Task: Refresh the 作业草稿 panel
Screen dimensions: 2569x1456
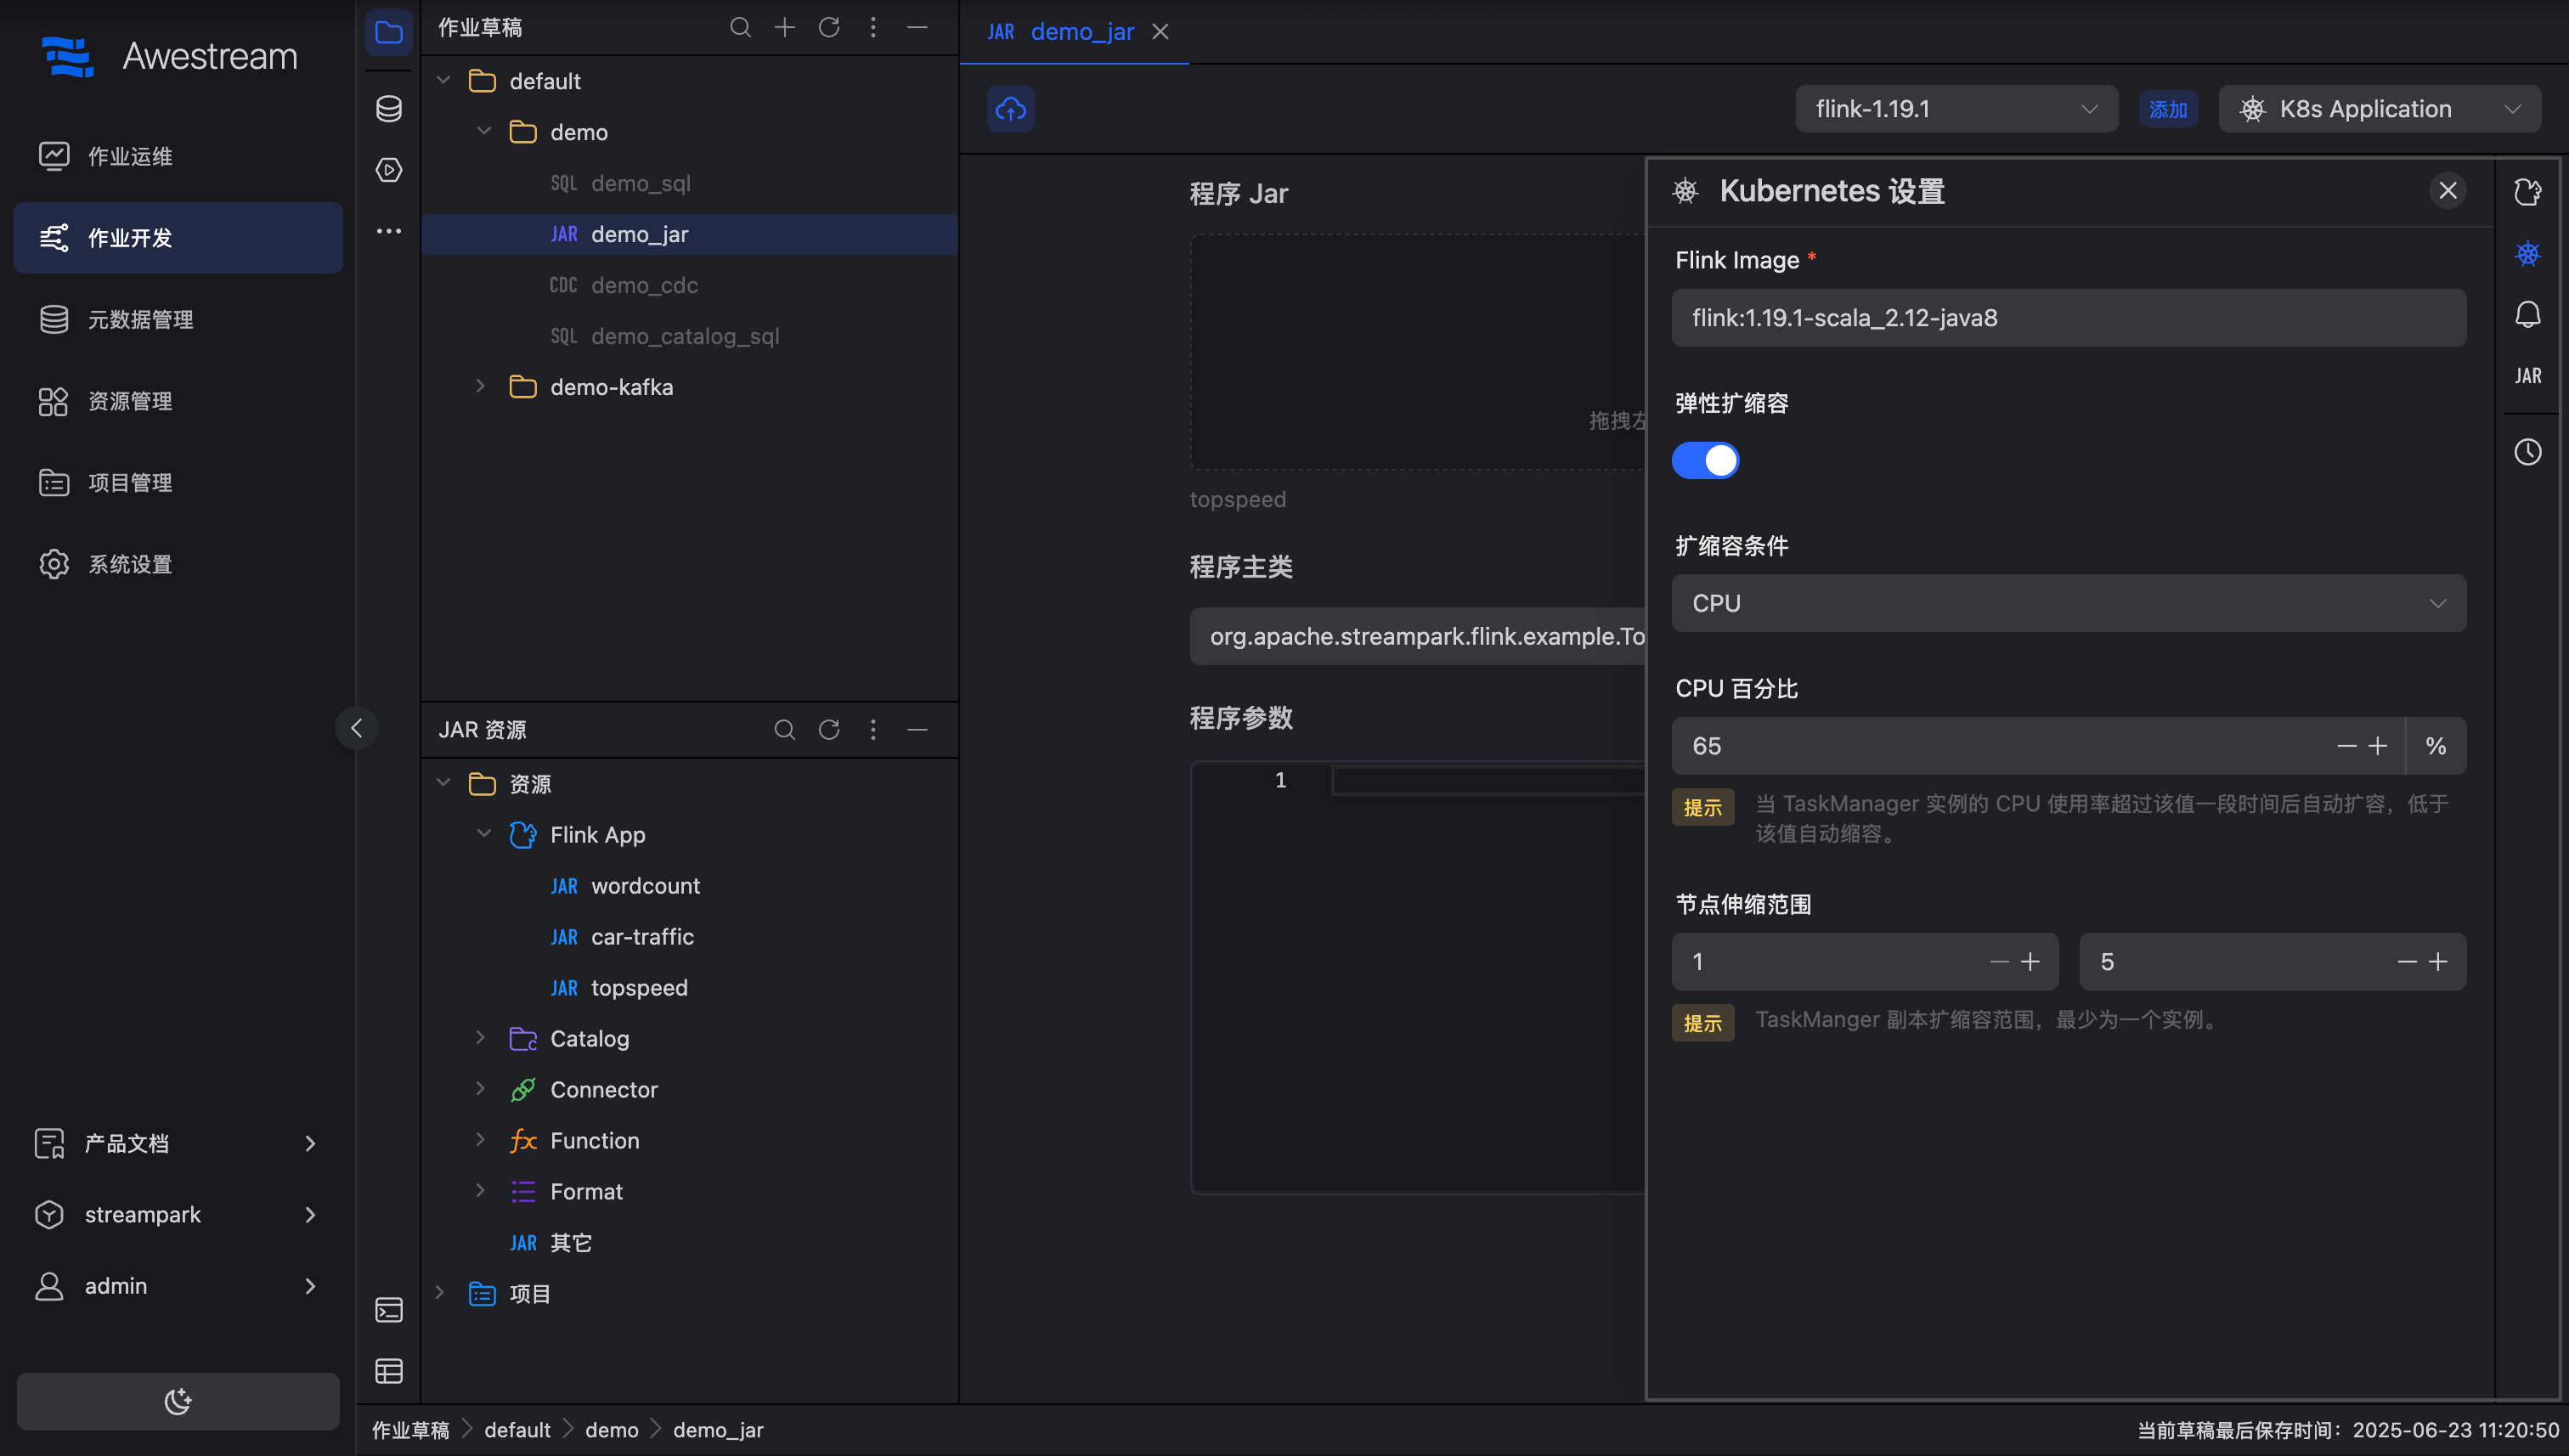Action: click(x=829, y=28)
